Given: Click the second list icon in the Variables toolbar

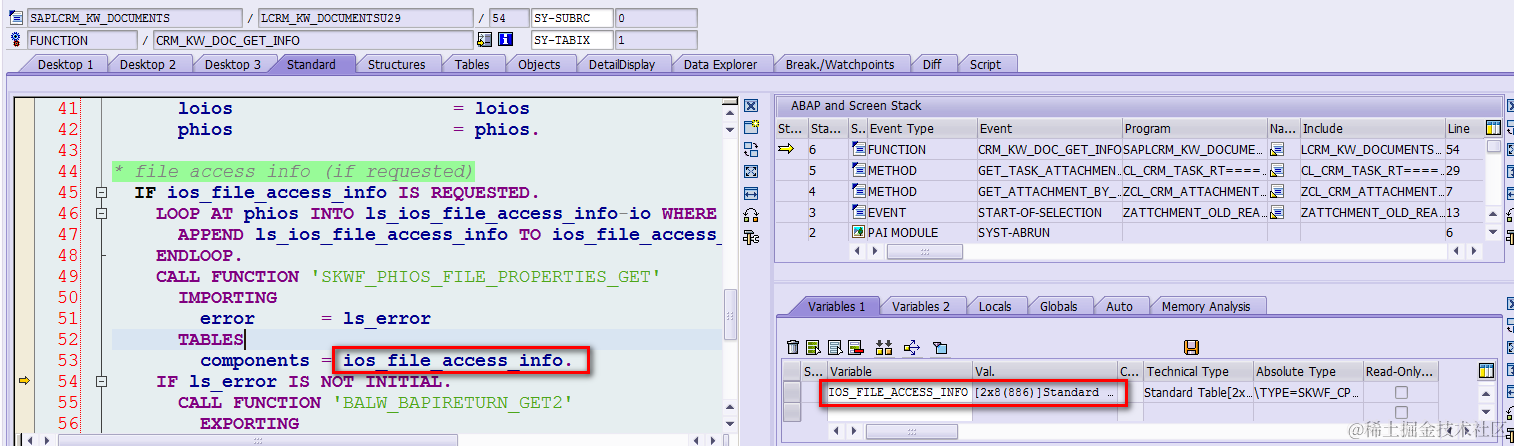Looking at the screenshot, I should [835, 348].
